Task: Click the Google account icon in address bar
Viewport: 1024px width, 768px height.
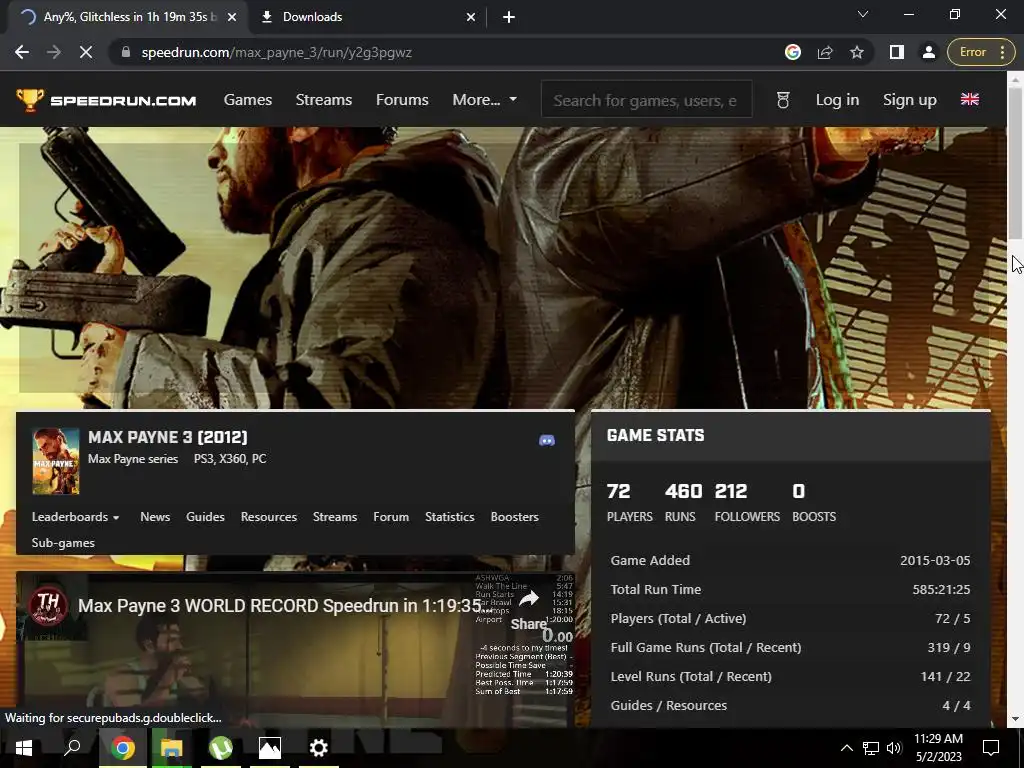Action: coord(793,52)
